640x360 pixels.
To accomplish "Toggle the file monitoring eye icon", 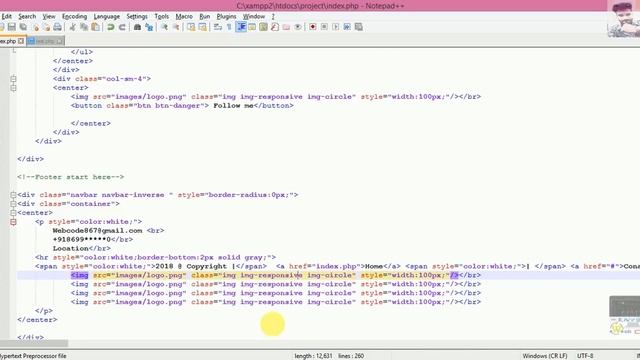I will [298, 27].
